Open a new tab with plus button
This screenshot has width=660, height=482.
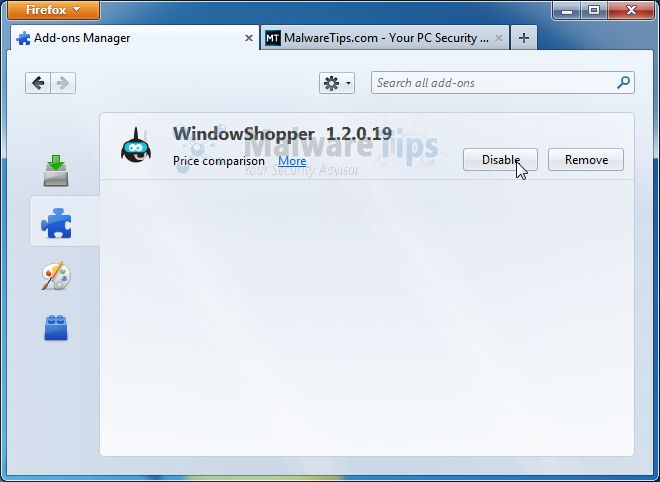tap(524, 38)
